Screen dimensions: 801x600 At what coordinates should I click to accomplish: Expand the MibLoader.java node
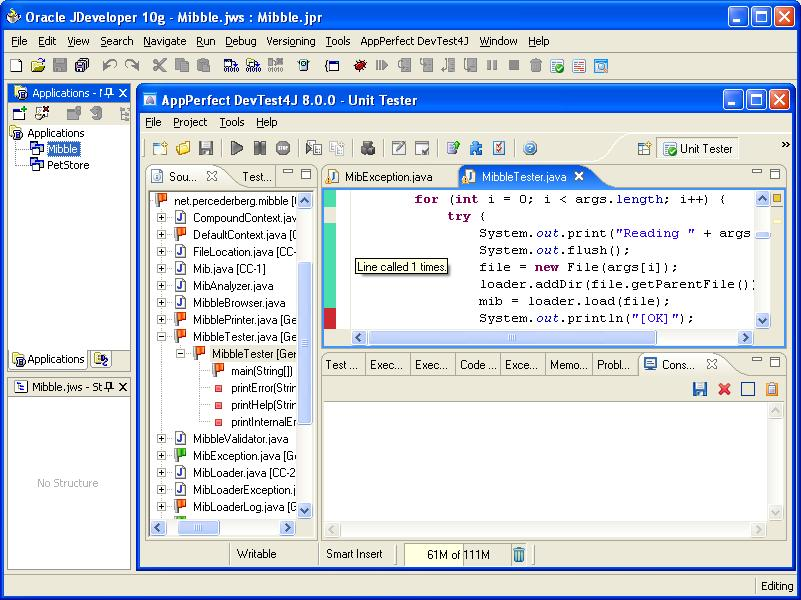[x=161, y=472]
